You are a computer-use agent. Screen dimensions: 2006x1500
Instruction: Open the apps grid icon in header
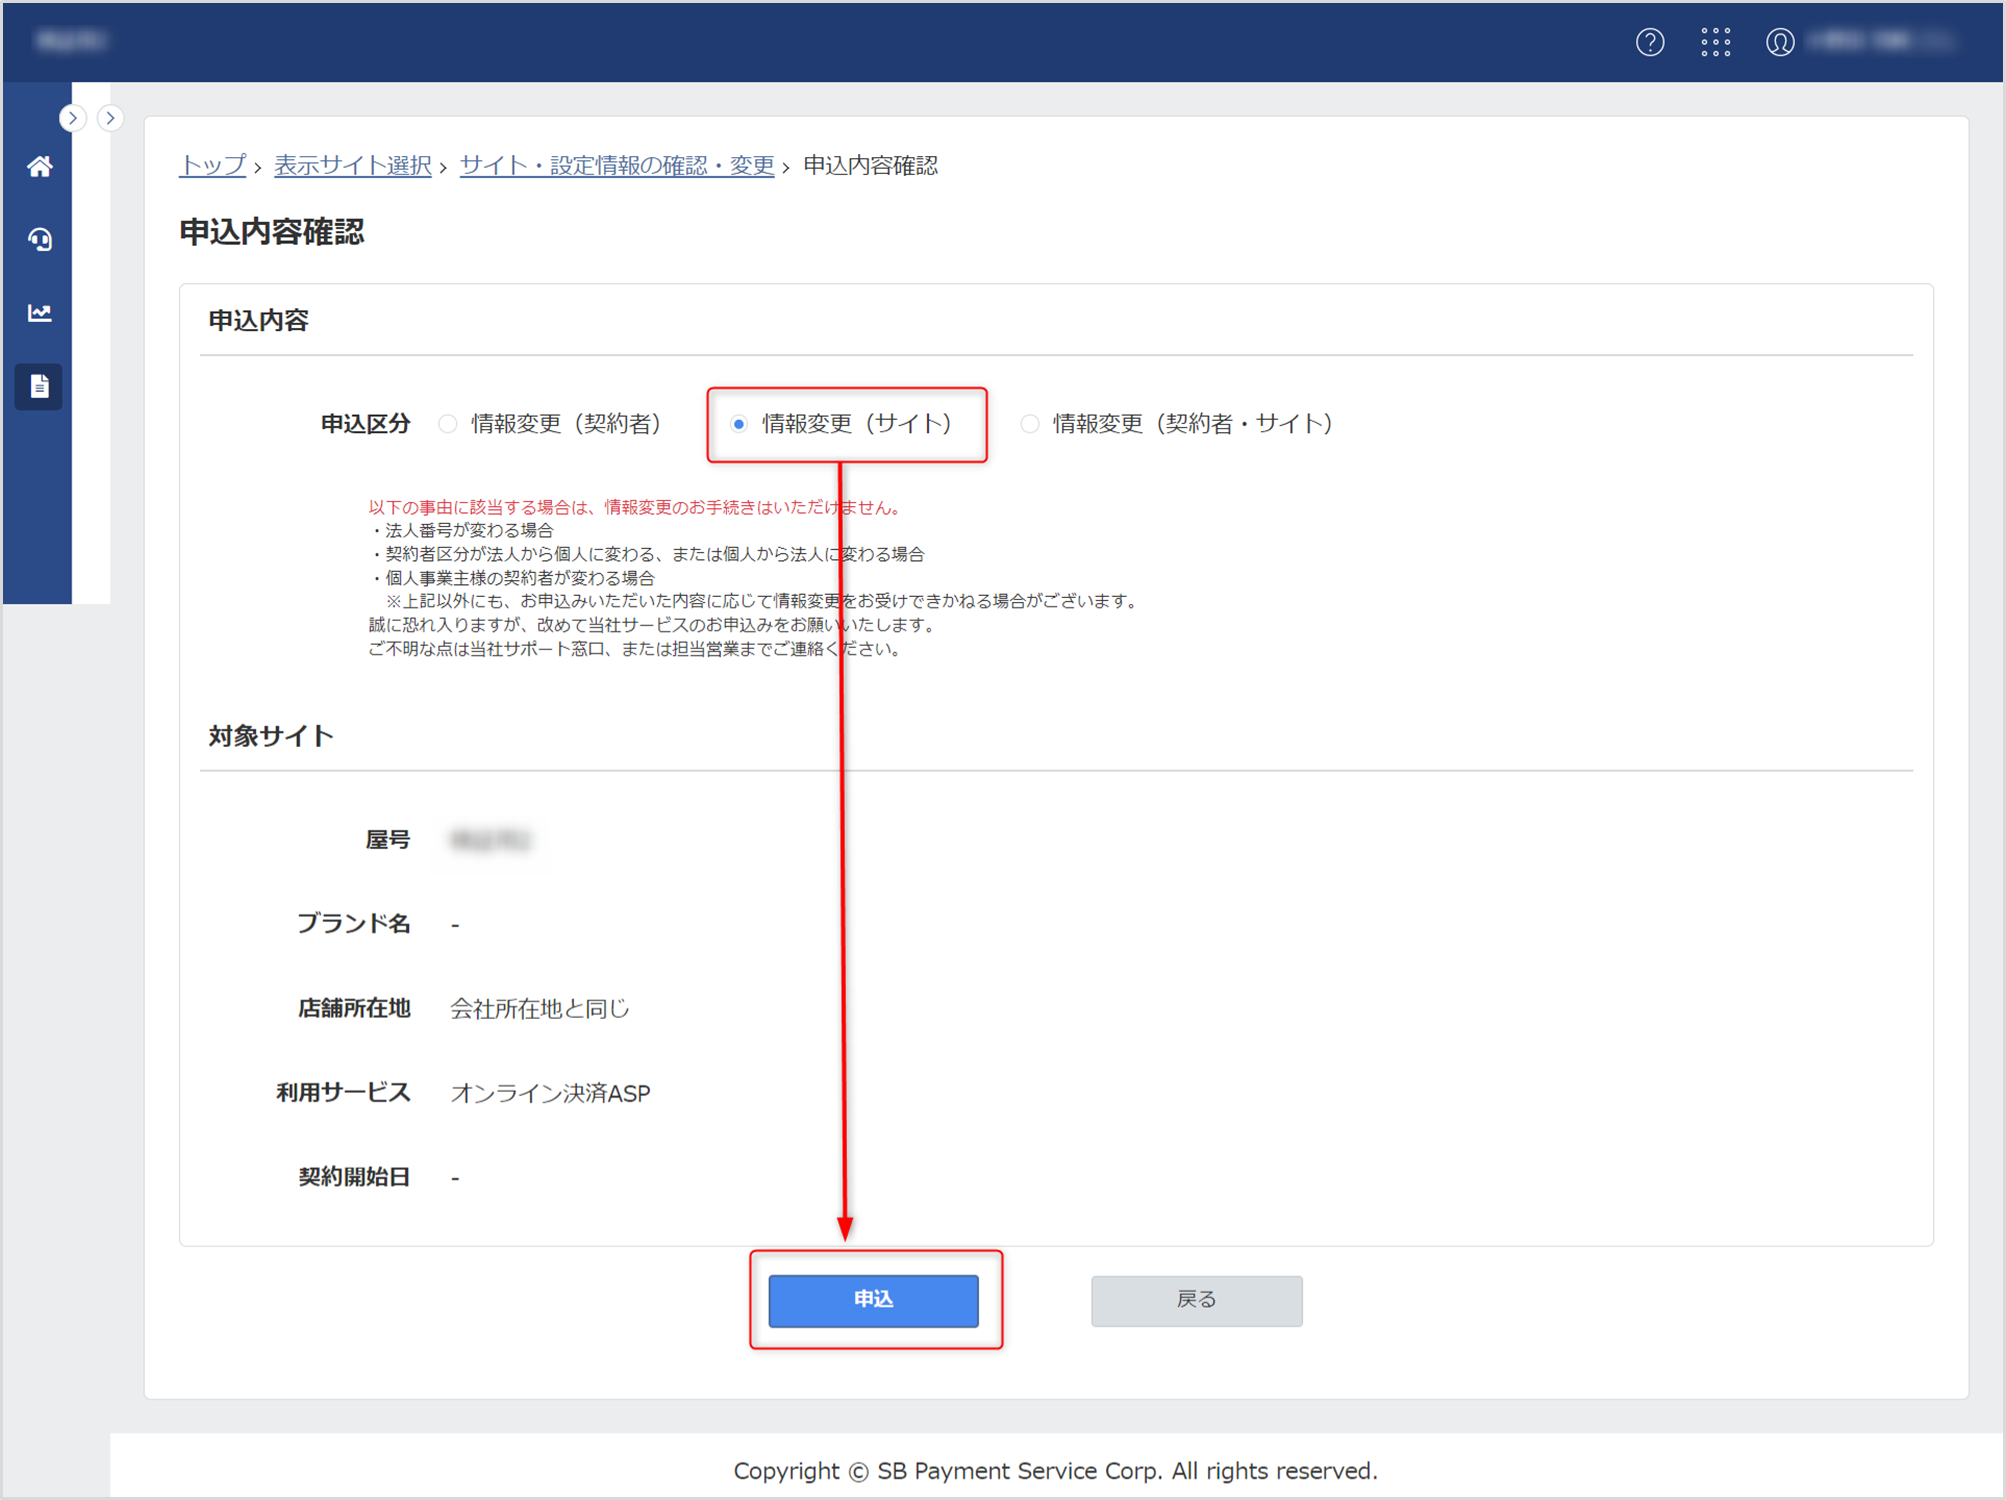(1715, 42)
